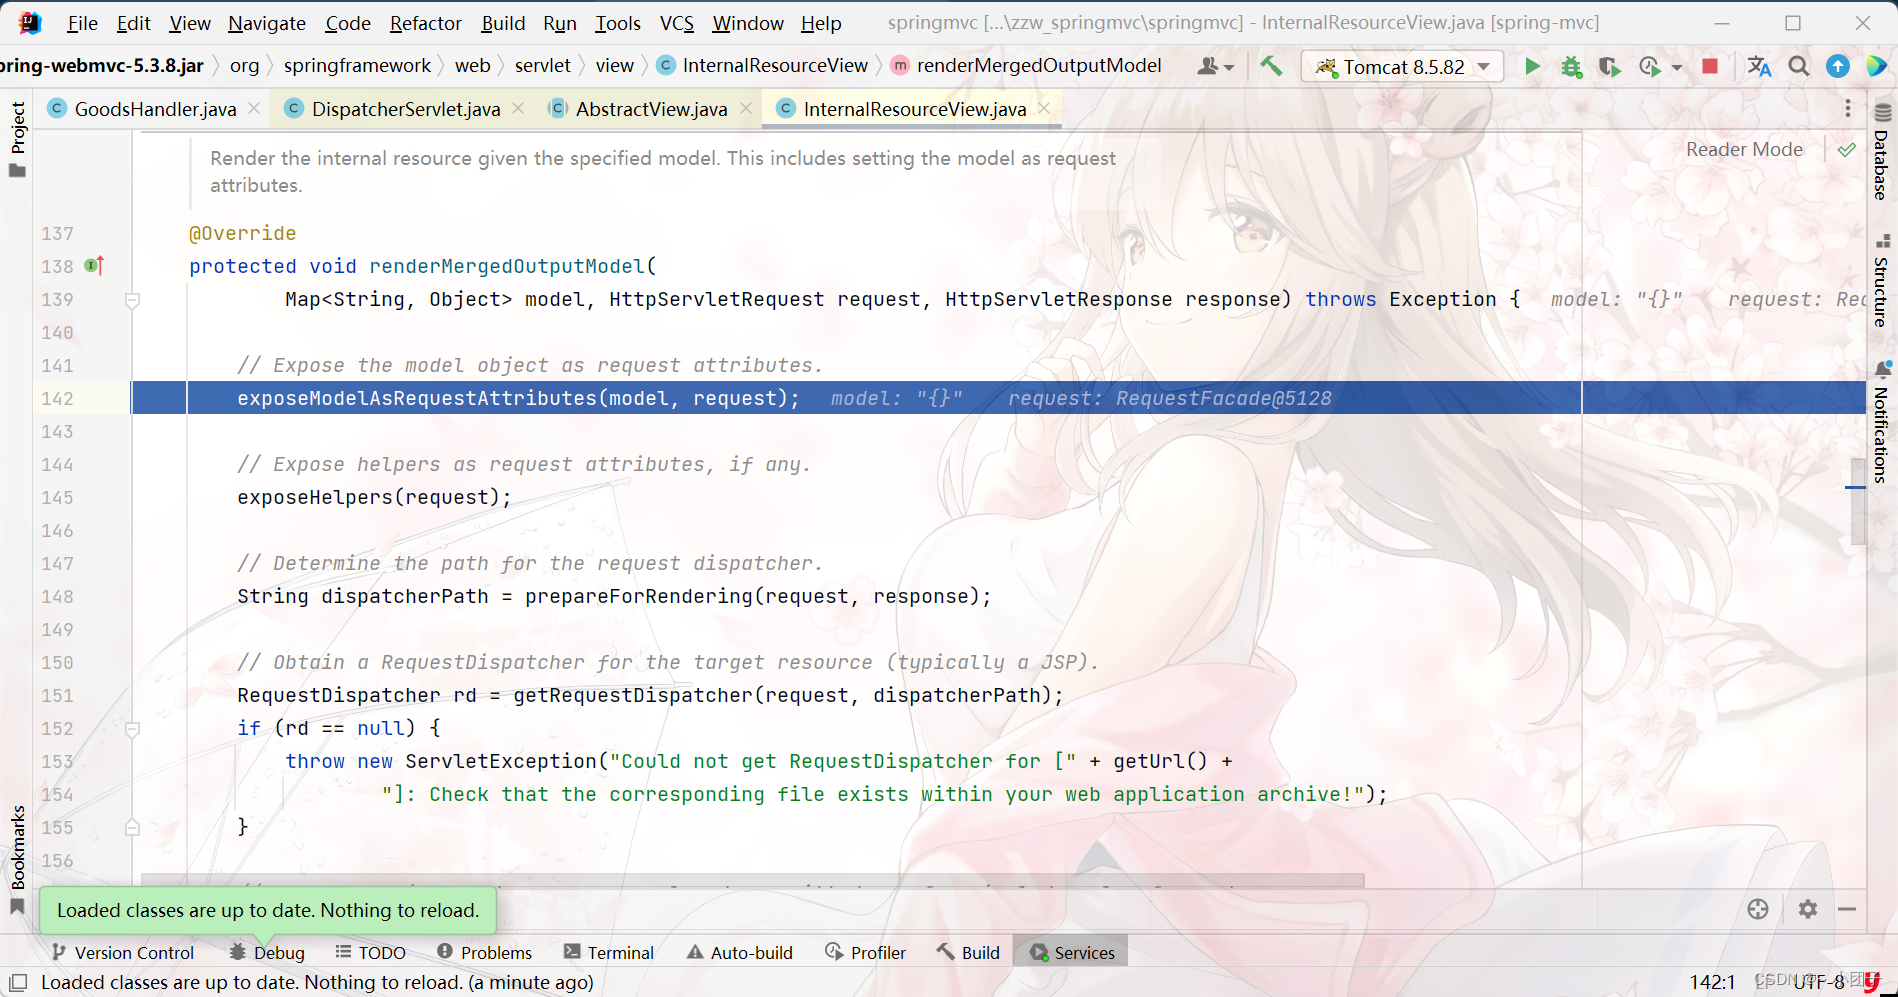Click the horizontal editor scrollbar
This screenshot has height=997, width=1898.
(x=752, y=881)
